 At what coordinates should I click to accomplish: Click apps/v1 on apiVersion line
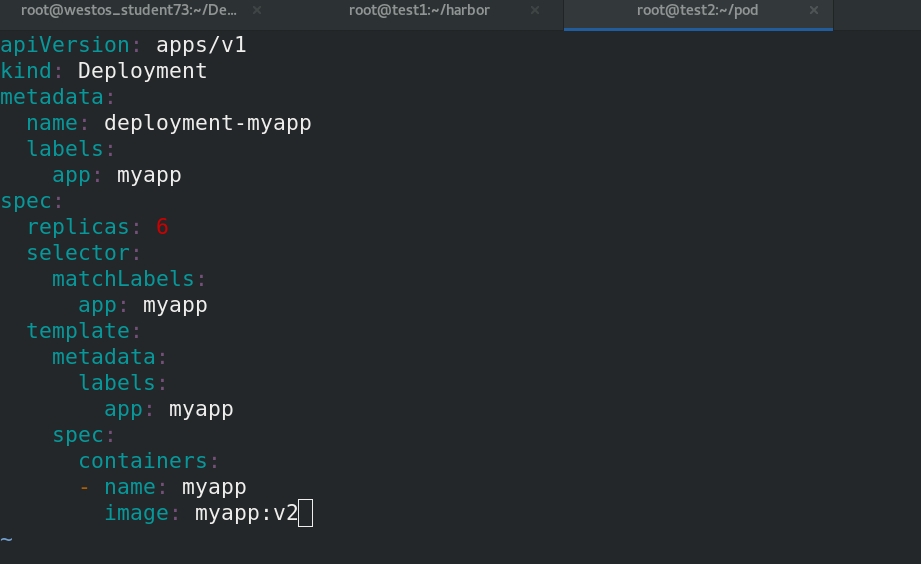(x=201, y=45)
